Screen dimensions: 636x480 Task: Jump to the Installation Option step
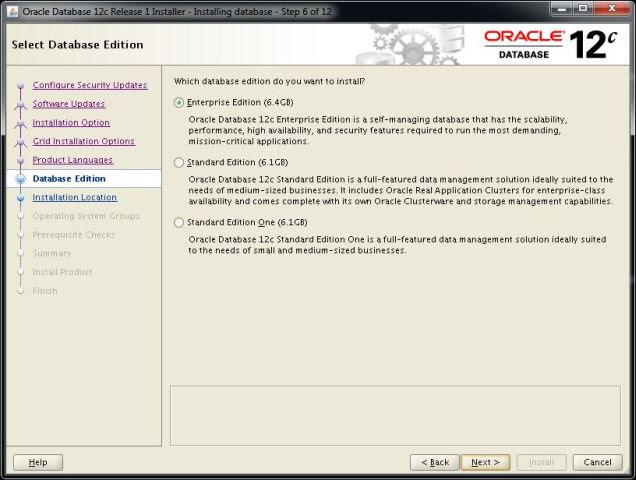click(71, 123)
